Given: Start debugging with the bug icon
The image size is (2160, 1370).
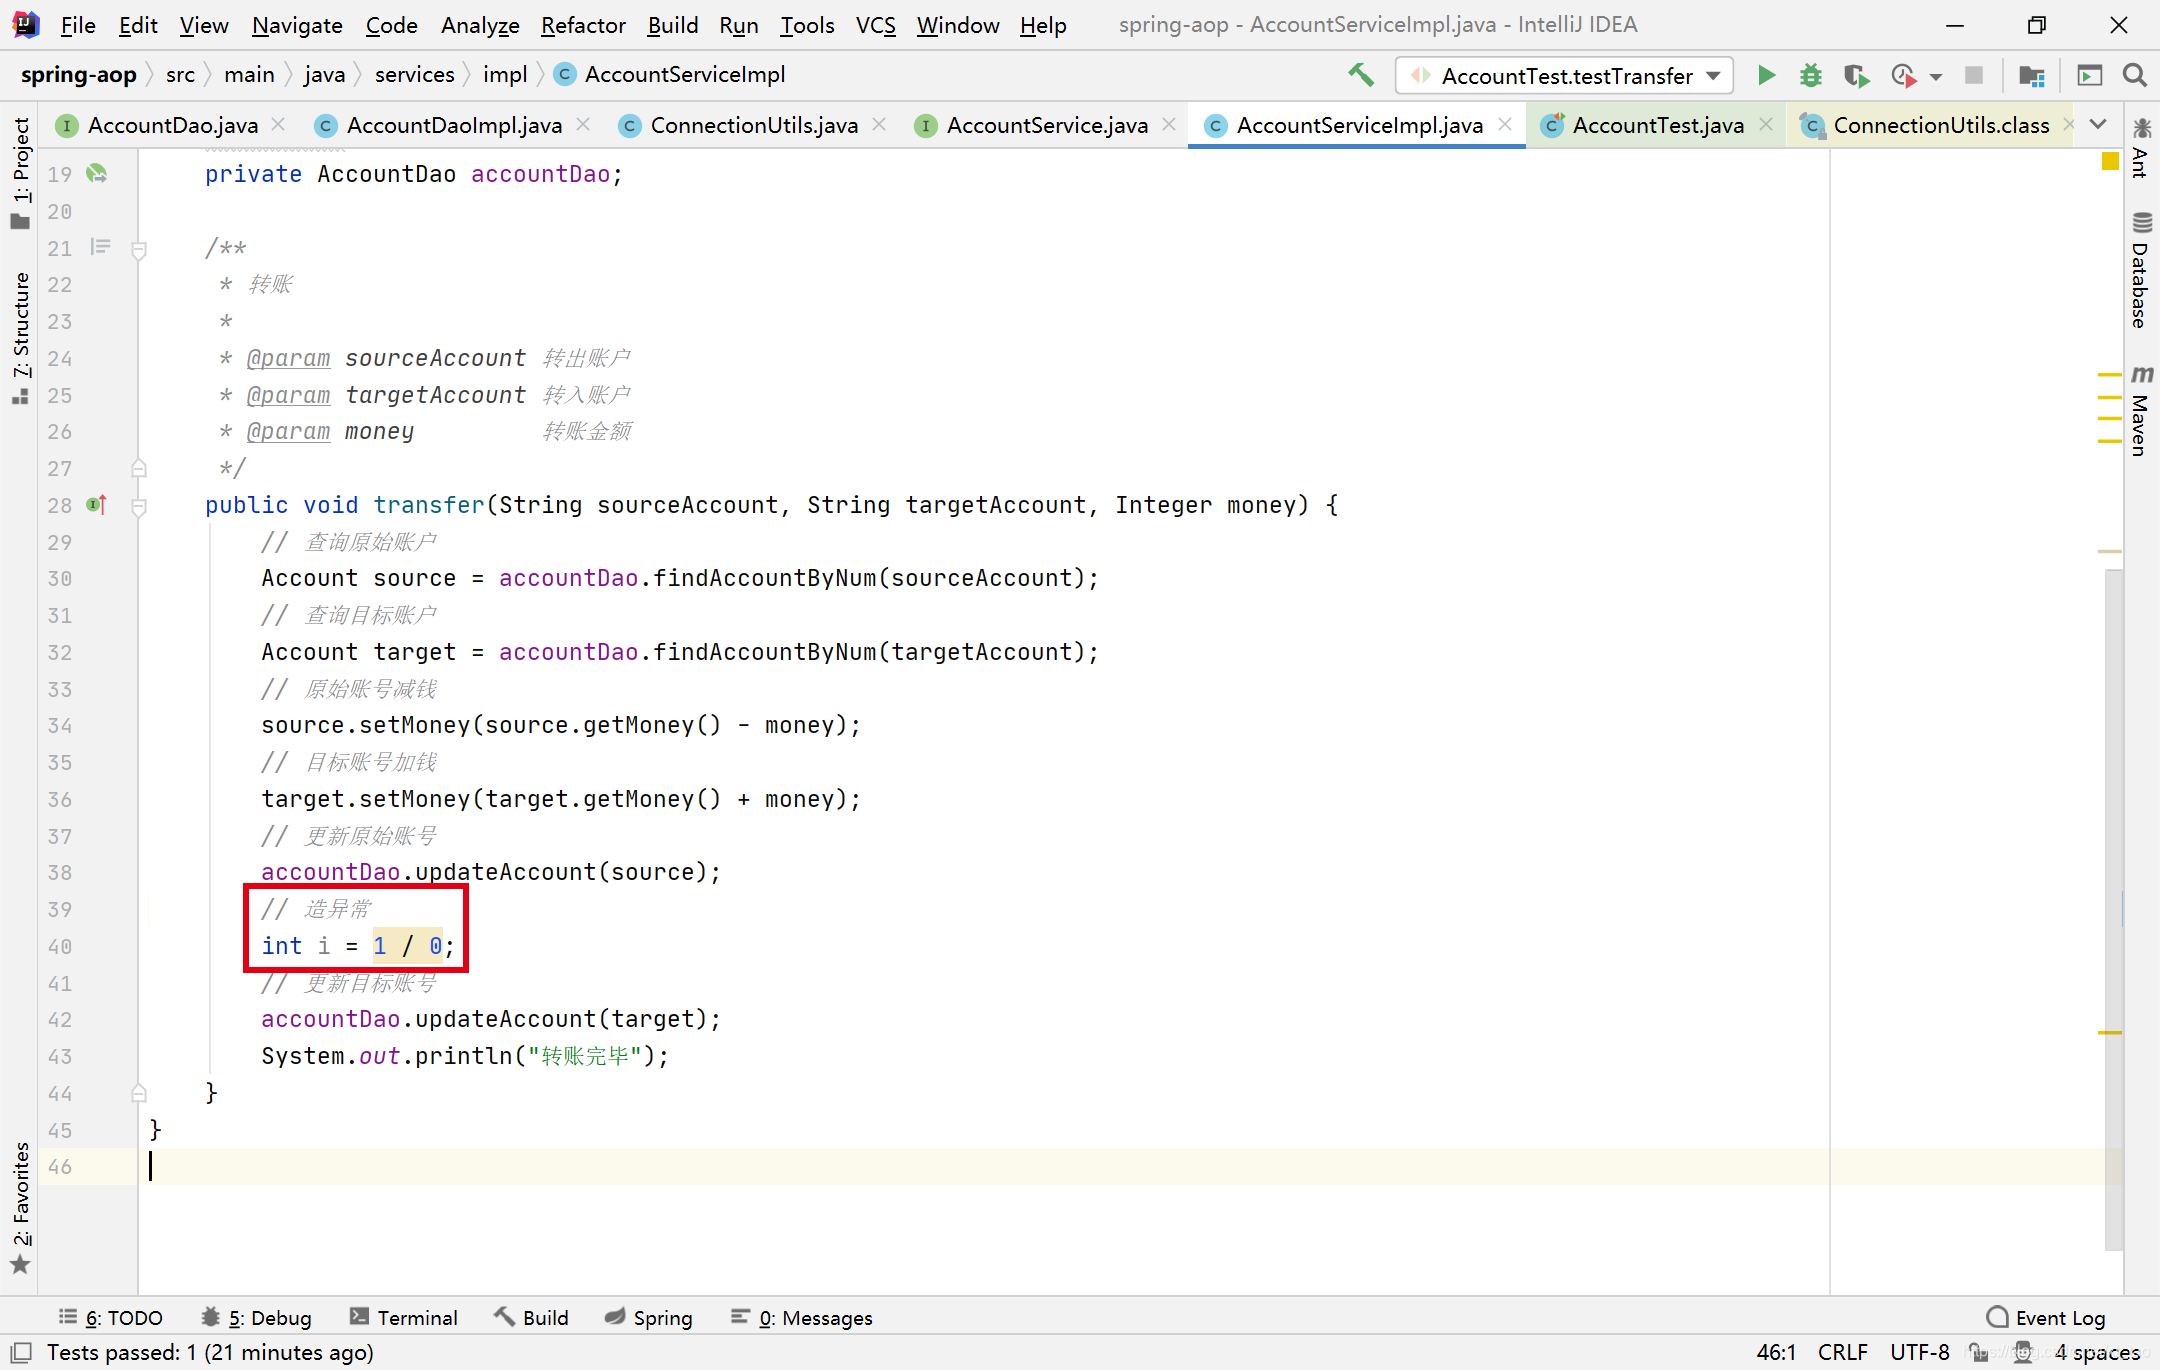Looking at the screenshot, I should click(x=1810, y=75).
